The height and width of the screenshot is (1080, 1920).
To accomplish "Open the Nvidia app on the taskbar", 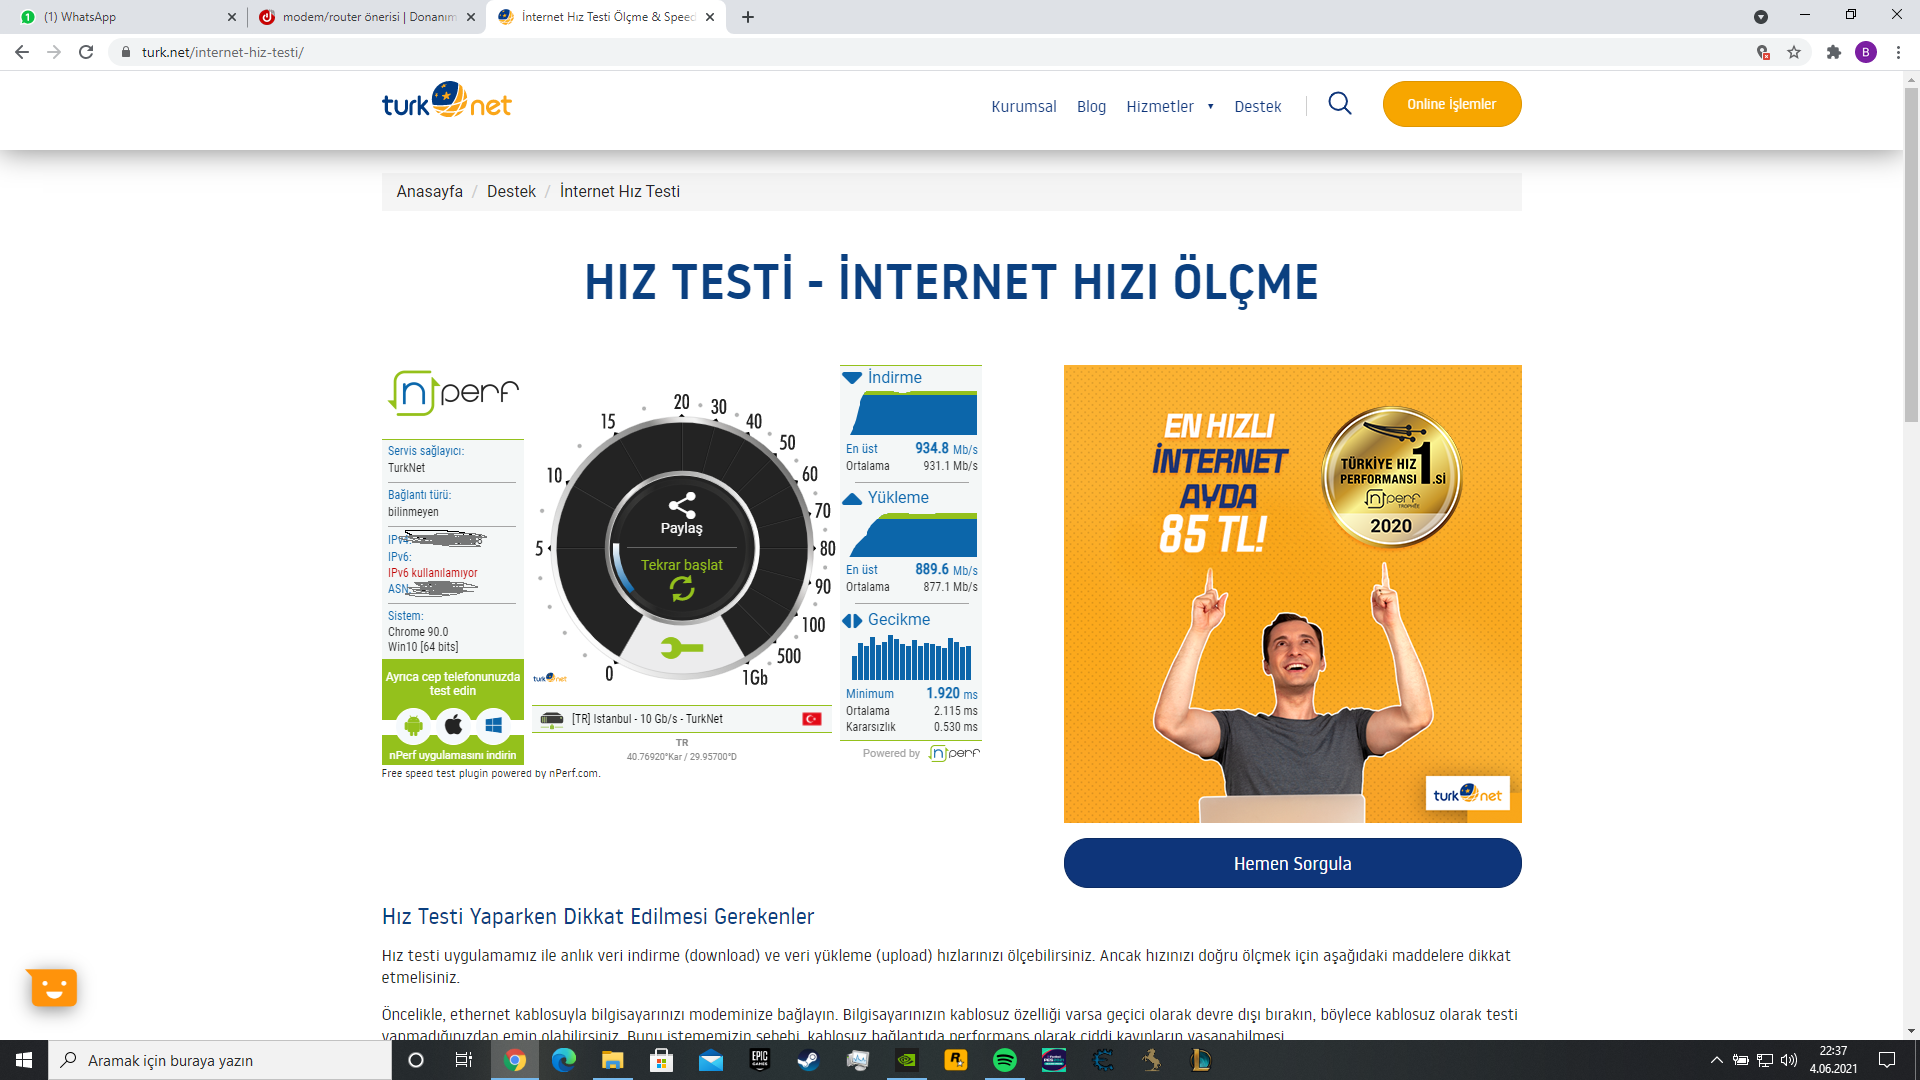I will click(x=907, y=1060).
